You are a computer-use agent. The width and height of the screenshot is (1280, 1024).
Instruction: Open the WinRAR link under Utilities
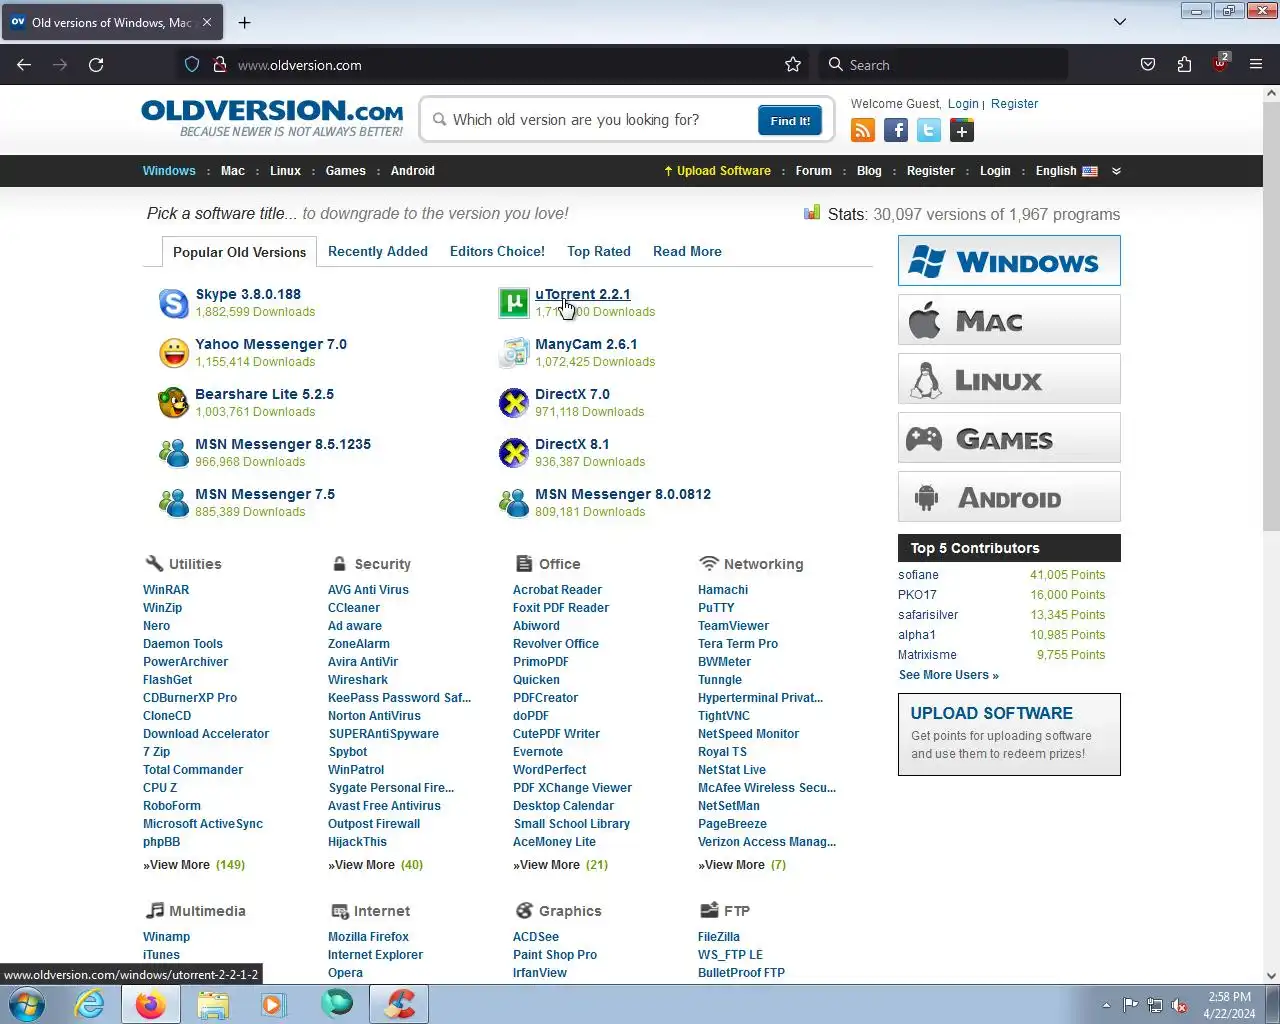(166, 590)
